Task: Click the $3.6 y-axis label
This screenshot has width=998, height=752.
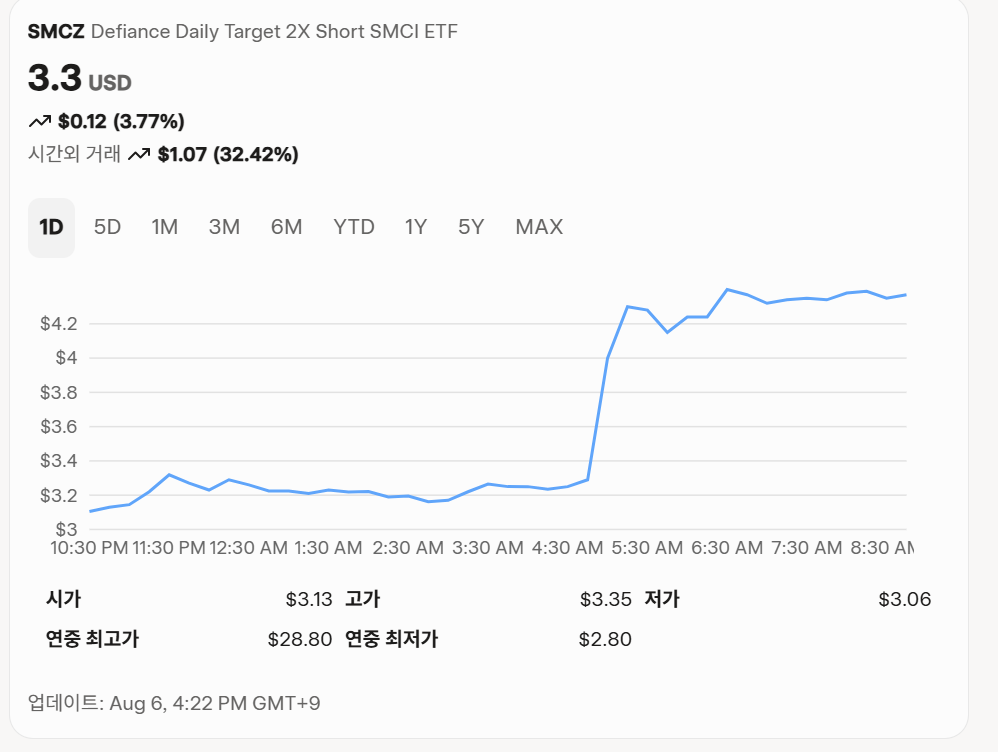Action: [x=59, y=427]
